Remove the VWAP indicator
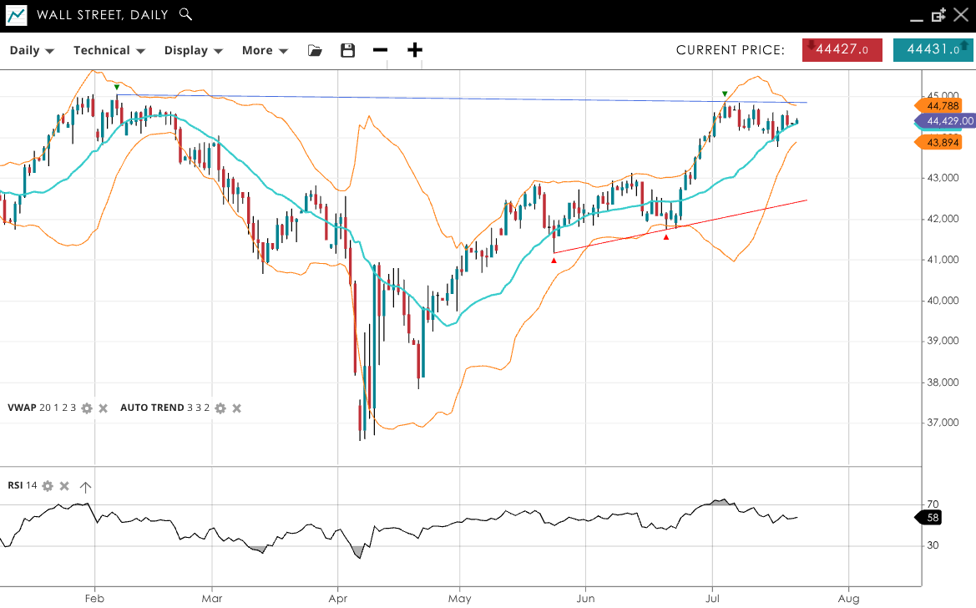 pos(103,408)
